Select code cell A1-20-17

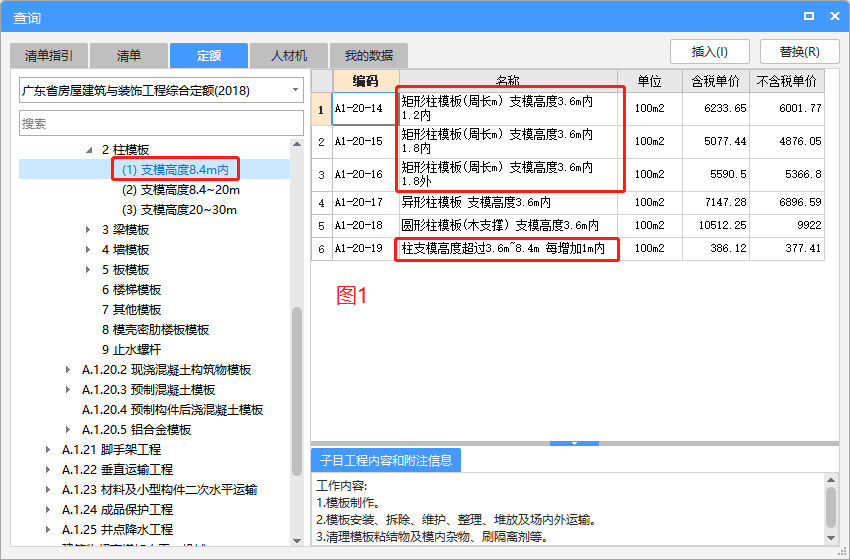365,203
